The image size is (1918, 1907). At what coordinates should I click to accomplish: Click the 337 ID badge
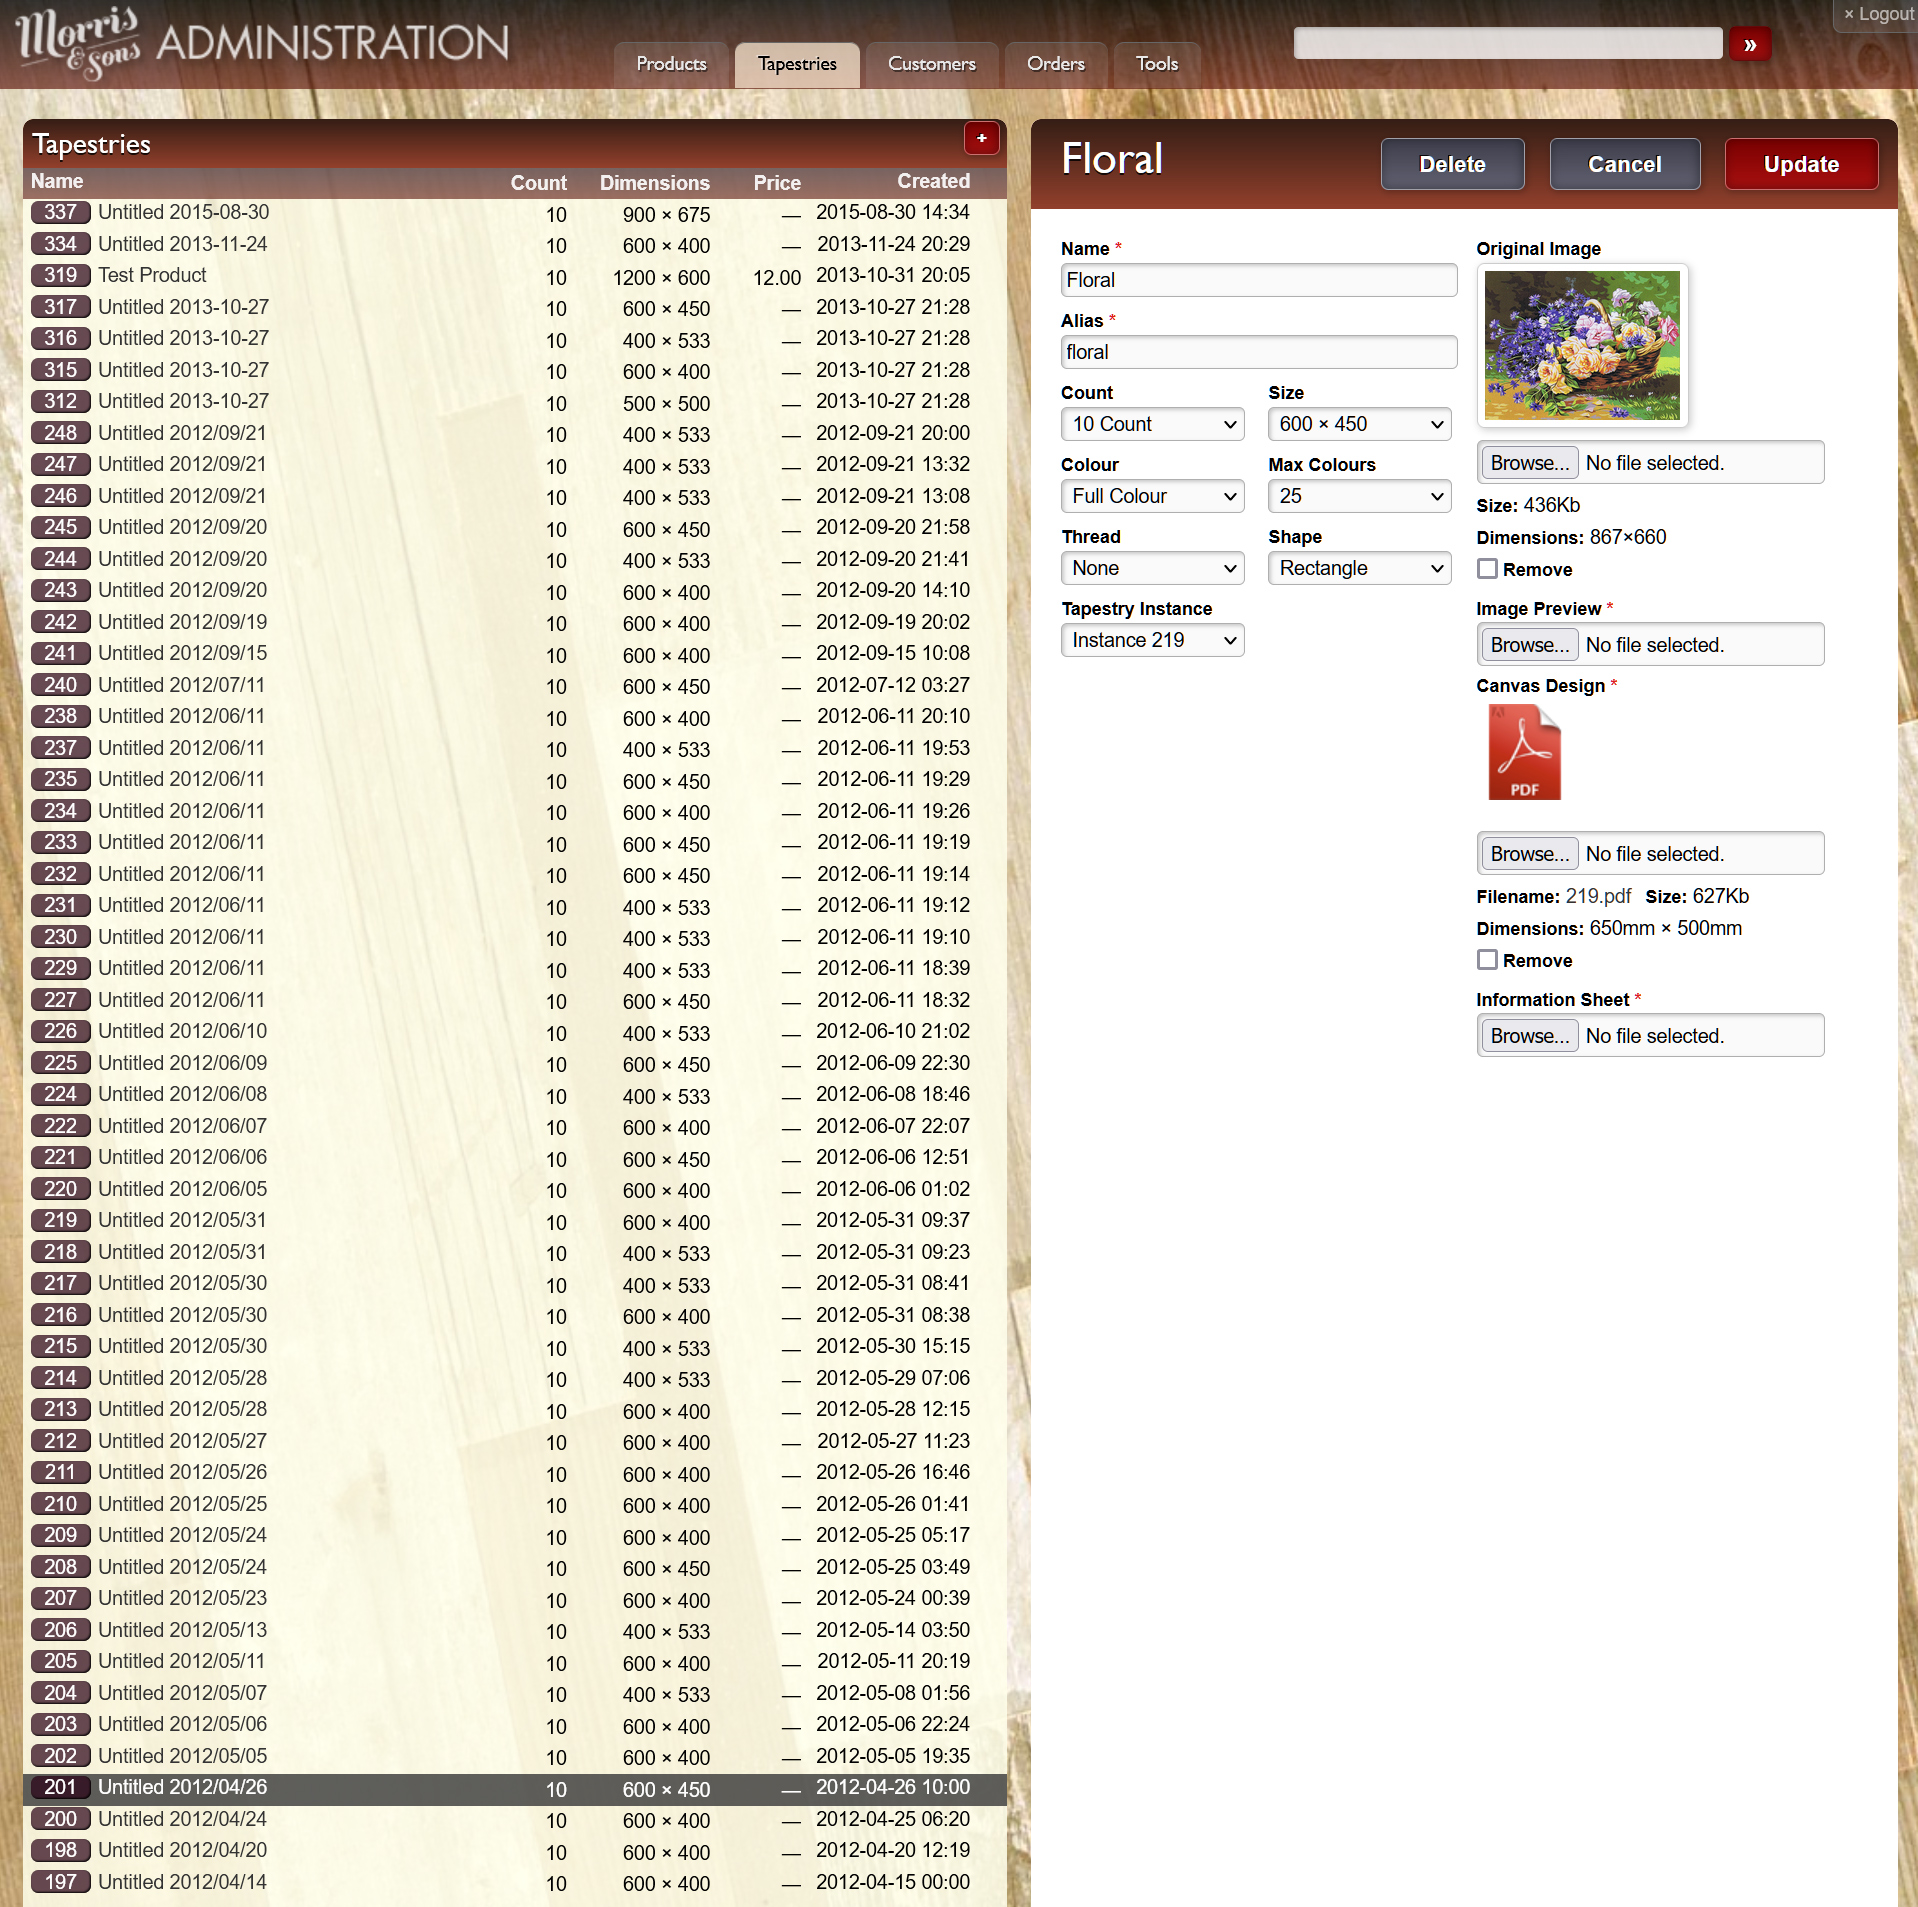pos(60,213)
